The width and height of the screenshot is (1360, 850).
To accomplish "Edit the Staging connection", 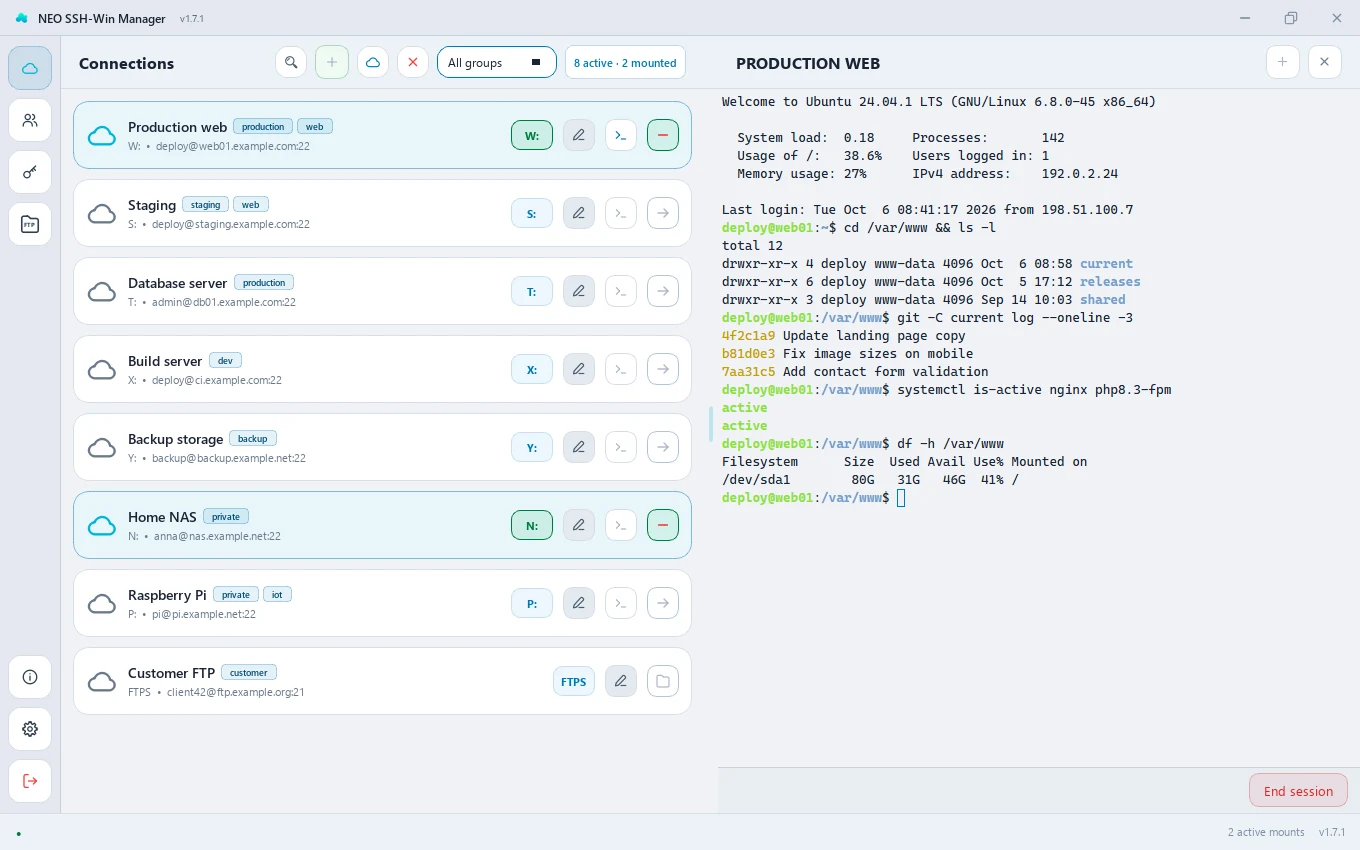I will pyautogui.click(x=579, y=213).
